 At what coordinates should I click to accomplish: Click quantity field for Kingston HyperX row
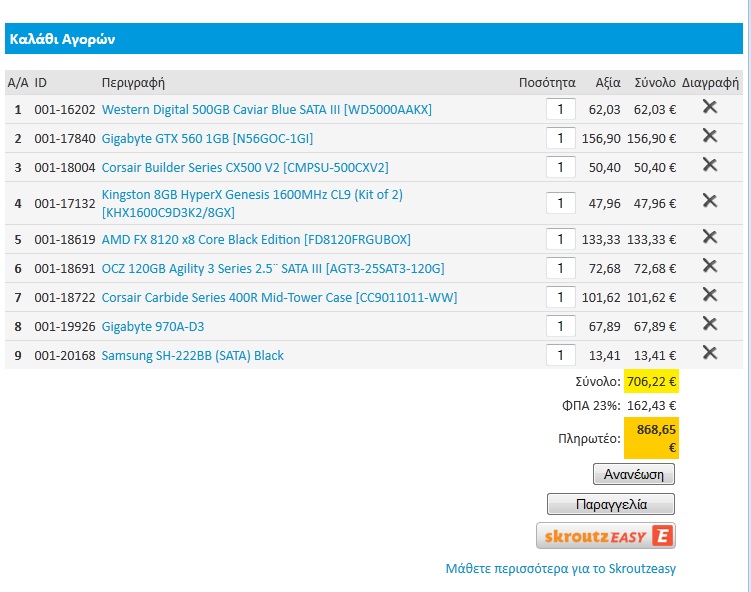click(x=560, y=204)
